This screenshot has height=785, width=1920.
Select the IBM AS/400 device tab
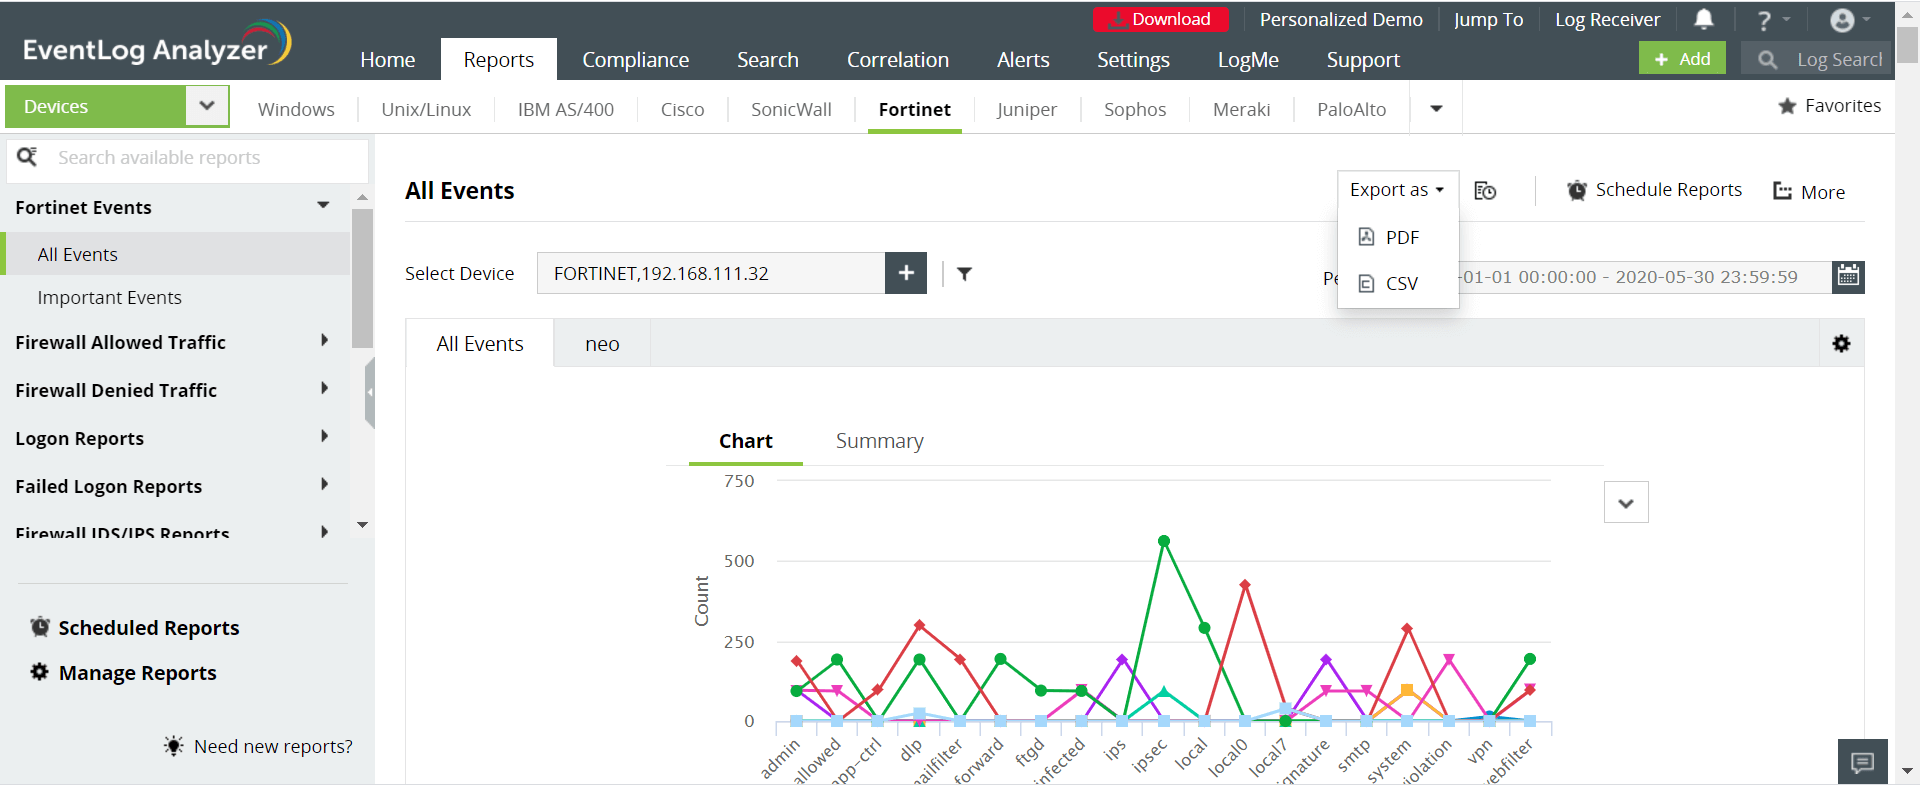[566, 110]
